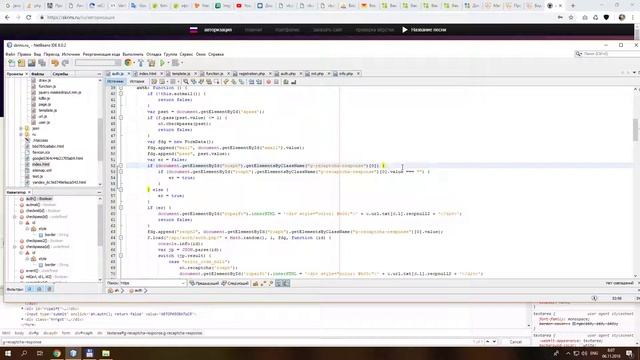Toggle the second option icon after Следующий
Screen dimensions: 640x360
pyautogui.click(x=263, y=283)
